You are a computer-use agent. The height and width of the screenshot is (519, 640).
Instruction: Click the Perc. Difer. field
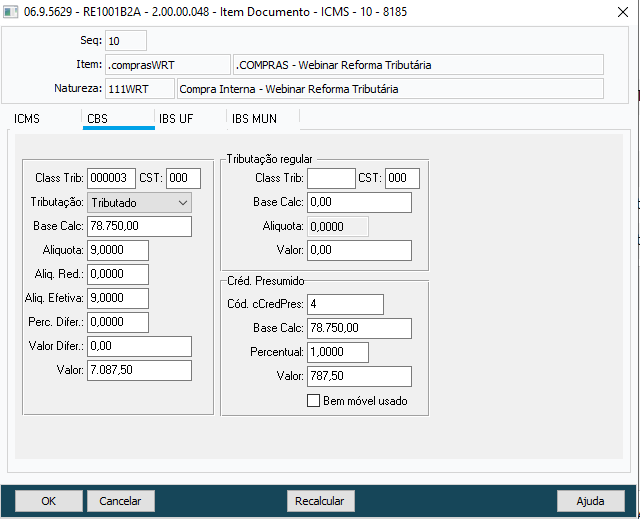118,322
